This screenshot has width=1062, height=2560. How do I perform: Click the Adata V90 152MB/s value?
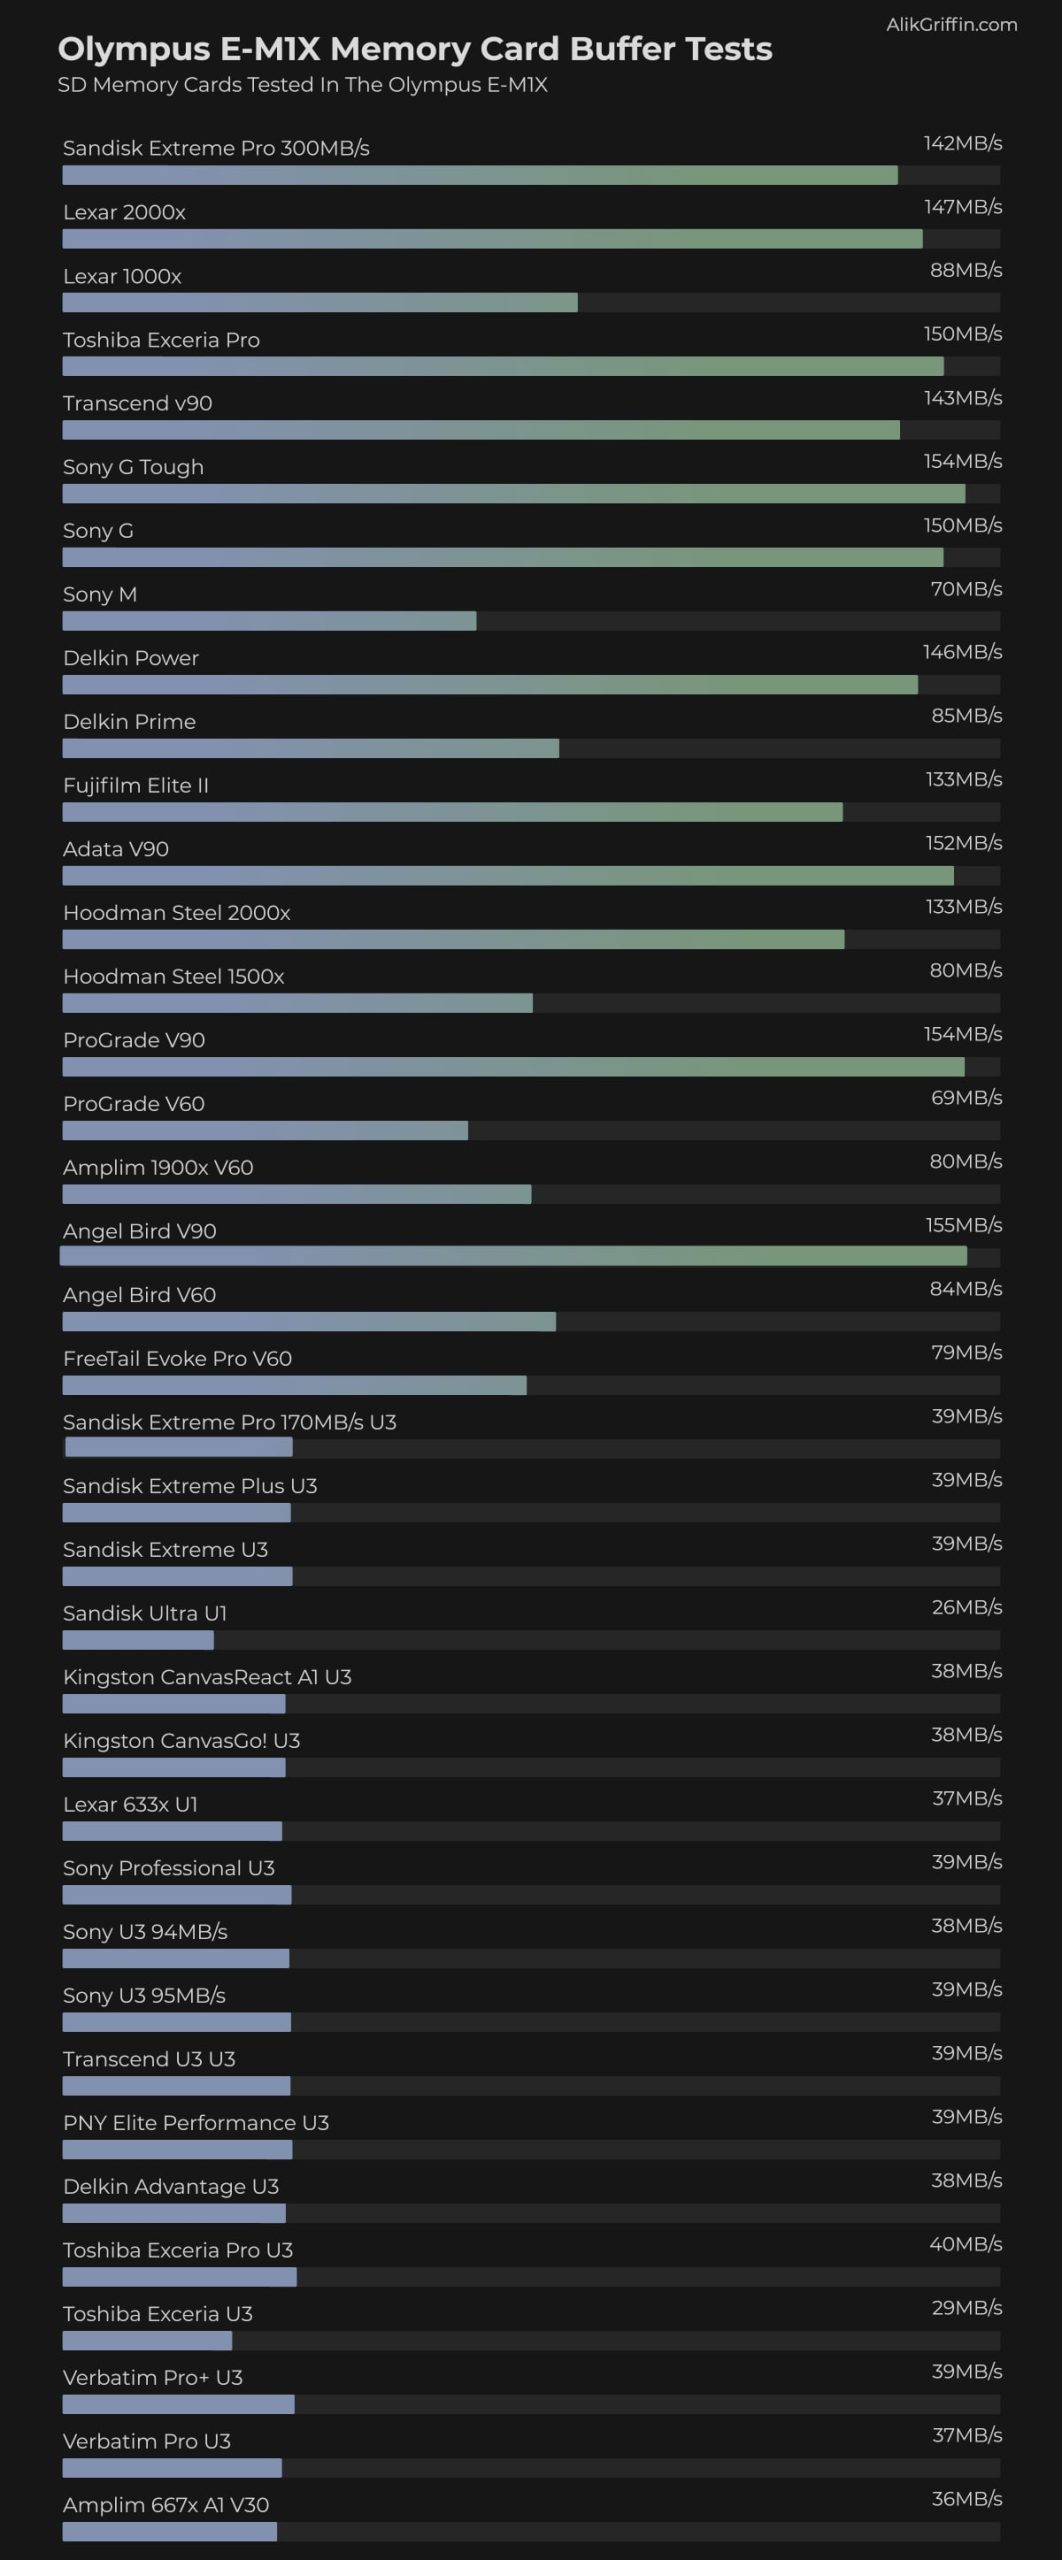[963, 843]
